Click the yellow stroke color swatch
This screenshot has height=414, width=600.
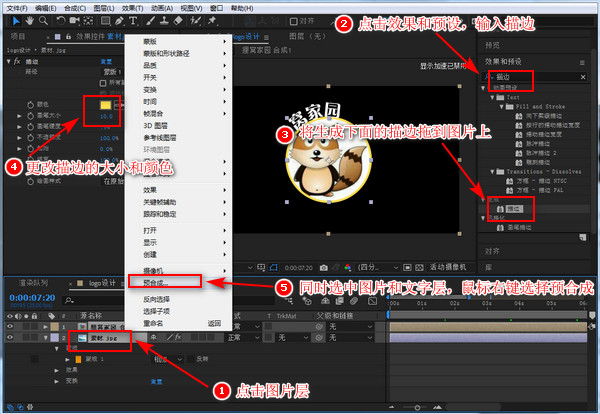click(x=106, y=105)
